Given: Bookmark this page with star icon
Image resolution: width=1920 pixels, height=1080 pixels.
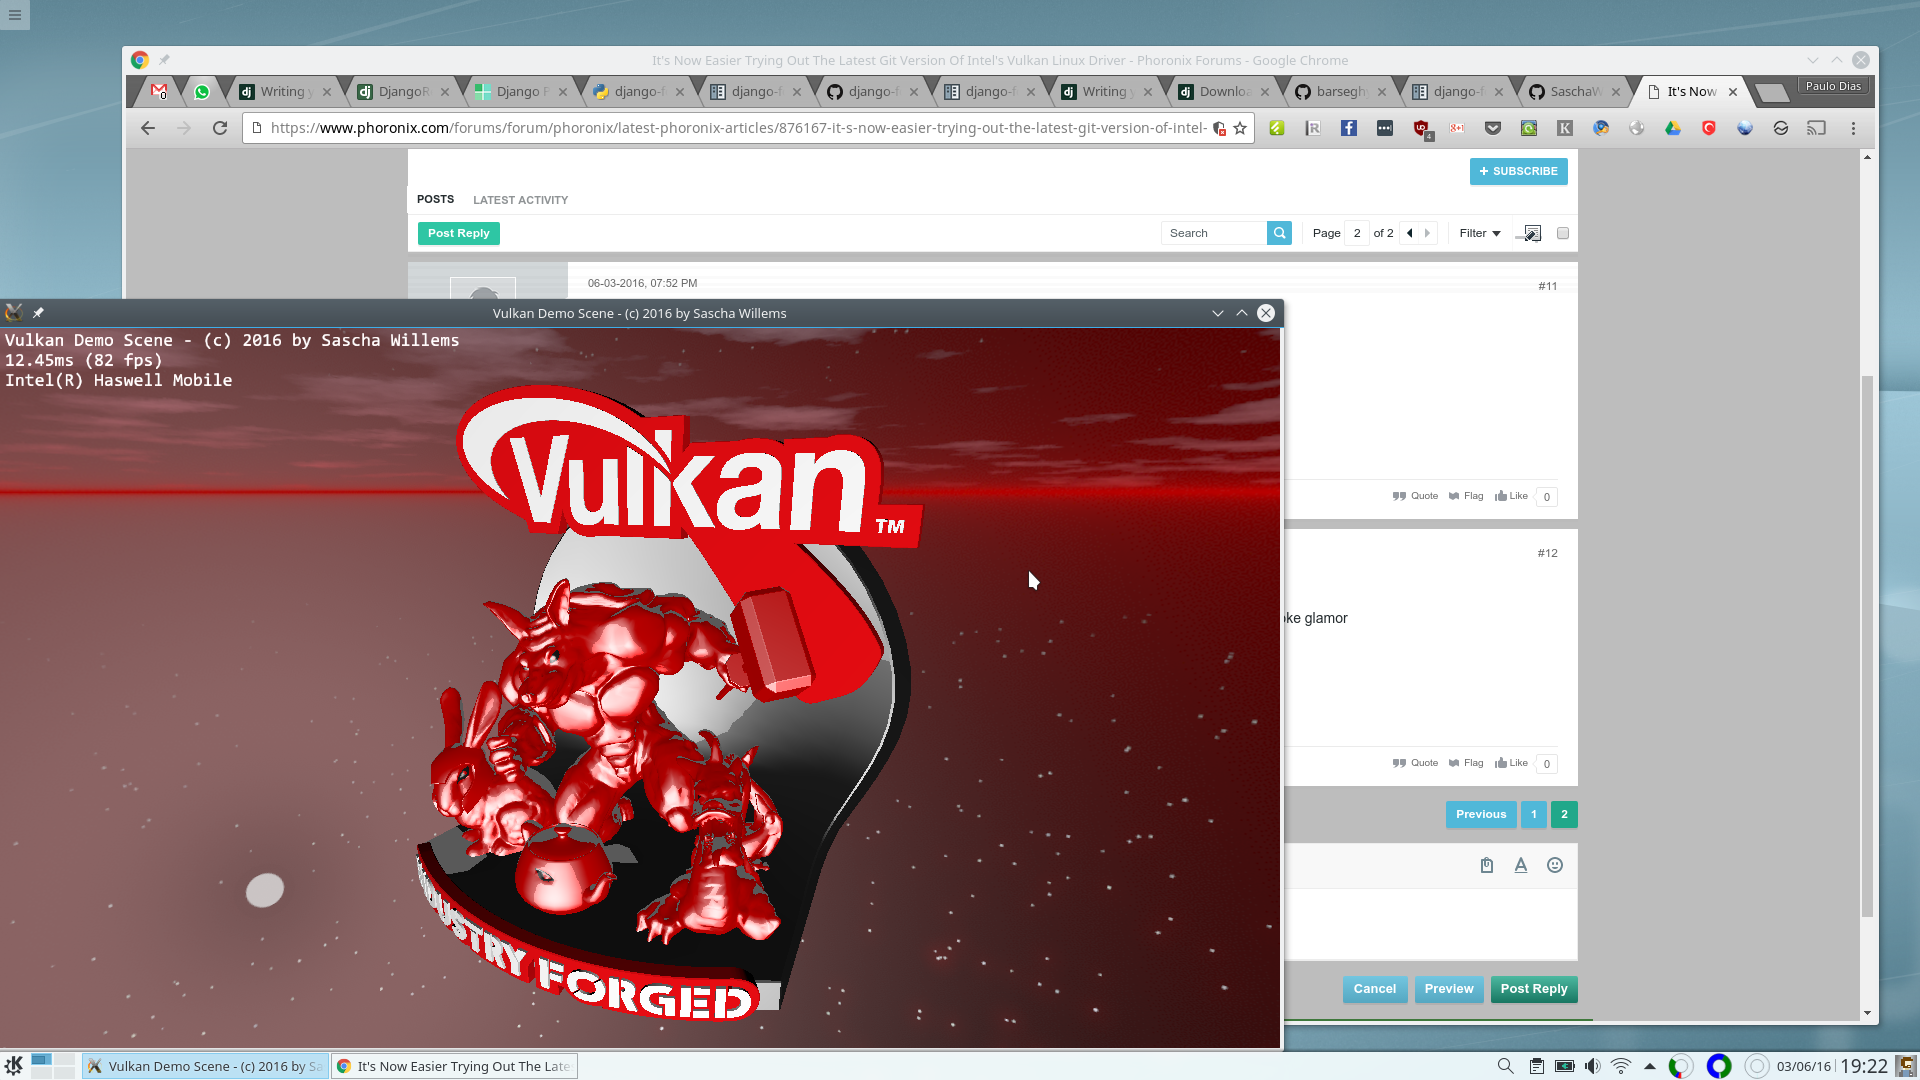Looking at the screenshot, I should pyautogui.click(x=1240, y=128).
